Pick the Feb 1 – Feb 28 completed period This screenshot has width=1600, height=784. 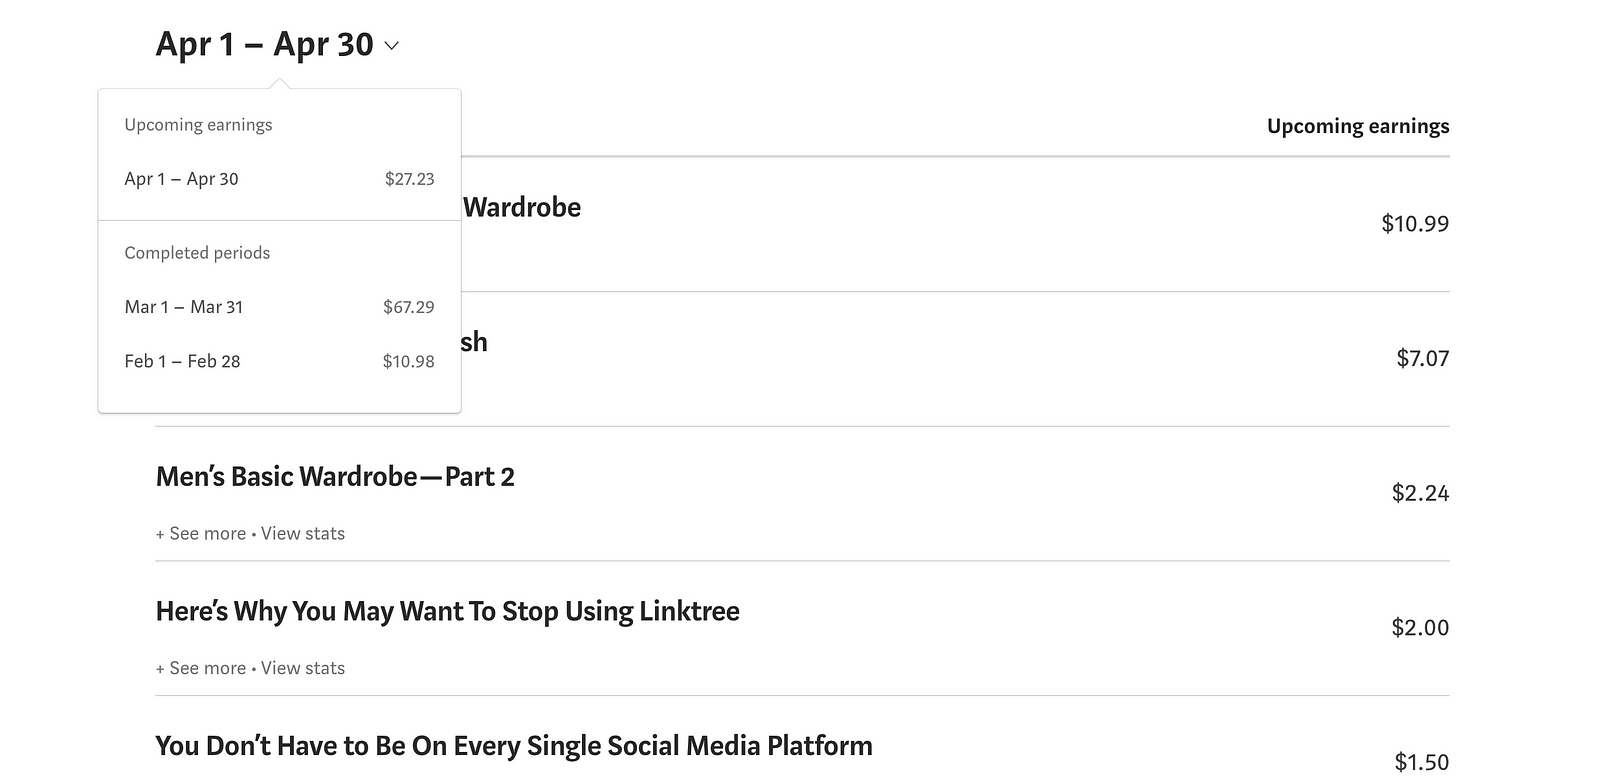pos(182,361)
